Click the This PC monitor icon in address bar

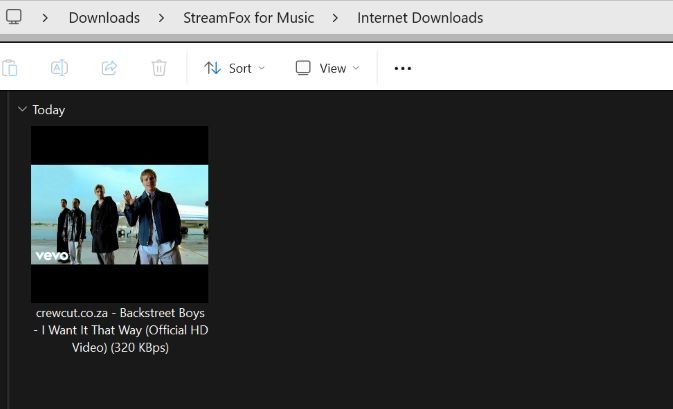(x=14, y=17)
